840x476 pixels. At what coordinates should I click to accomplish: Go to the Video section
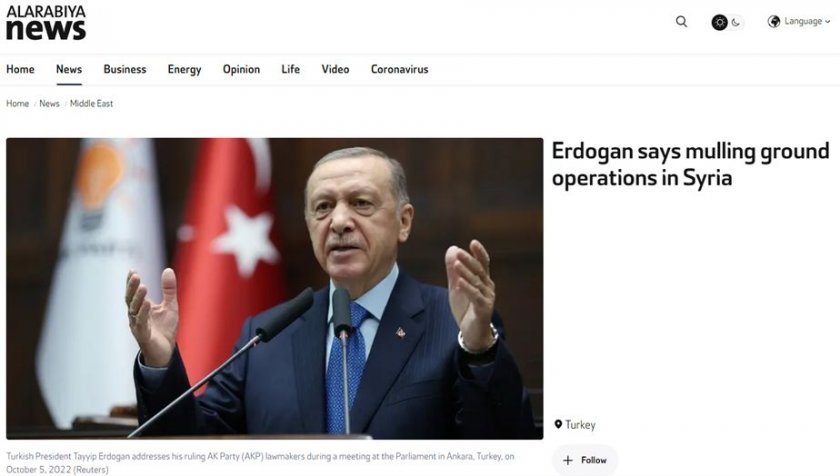tap(335, 69)
